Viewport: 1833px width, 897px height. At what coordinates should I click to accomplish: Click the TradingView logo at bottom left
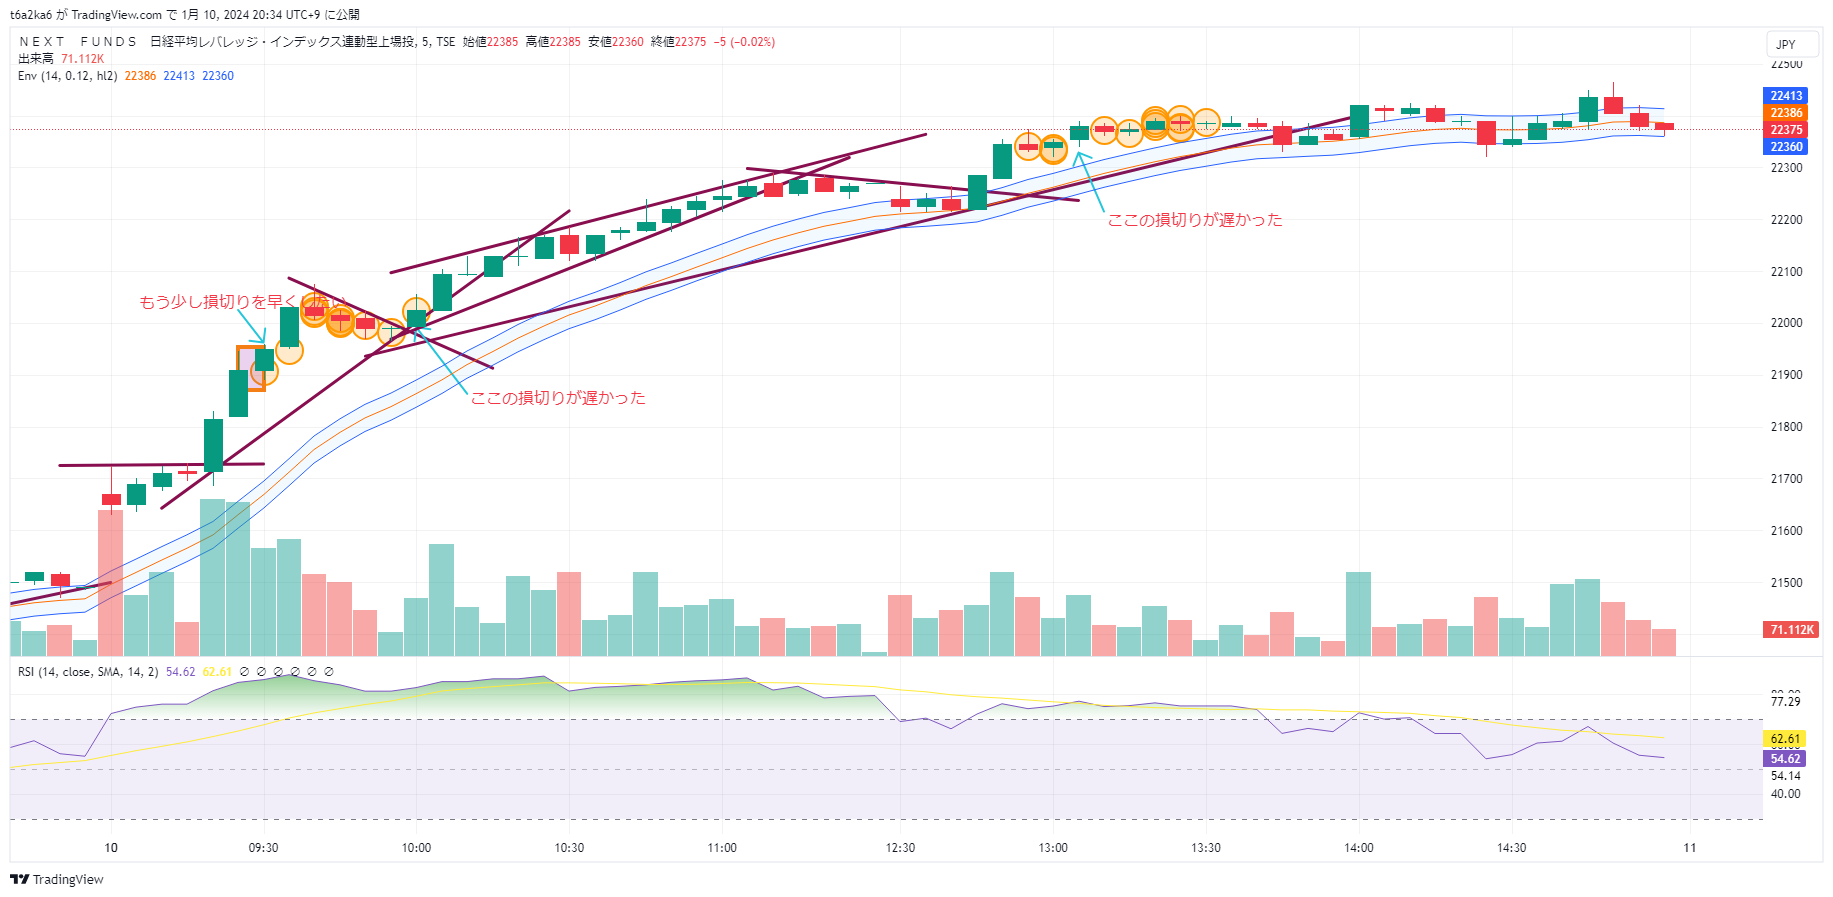57,879
